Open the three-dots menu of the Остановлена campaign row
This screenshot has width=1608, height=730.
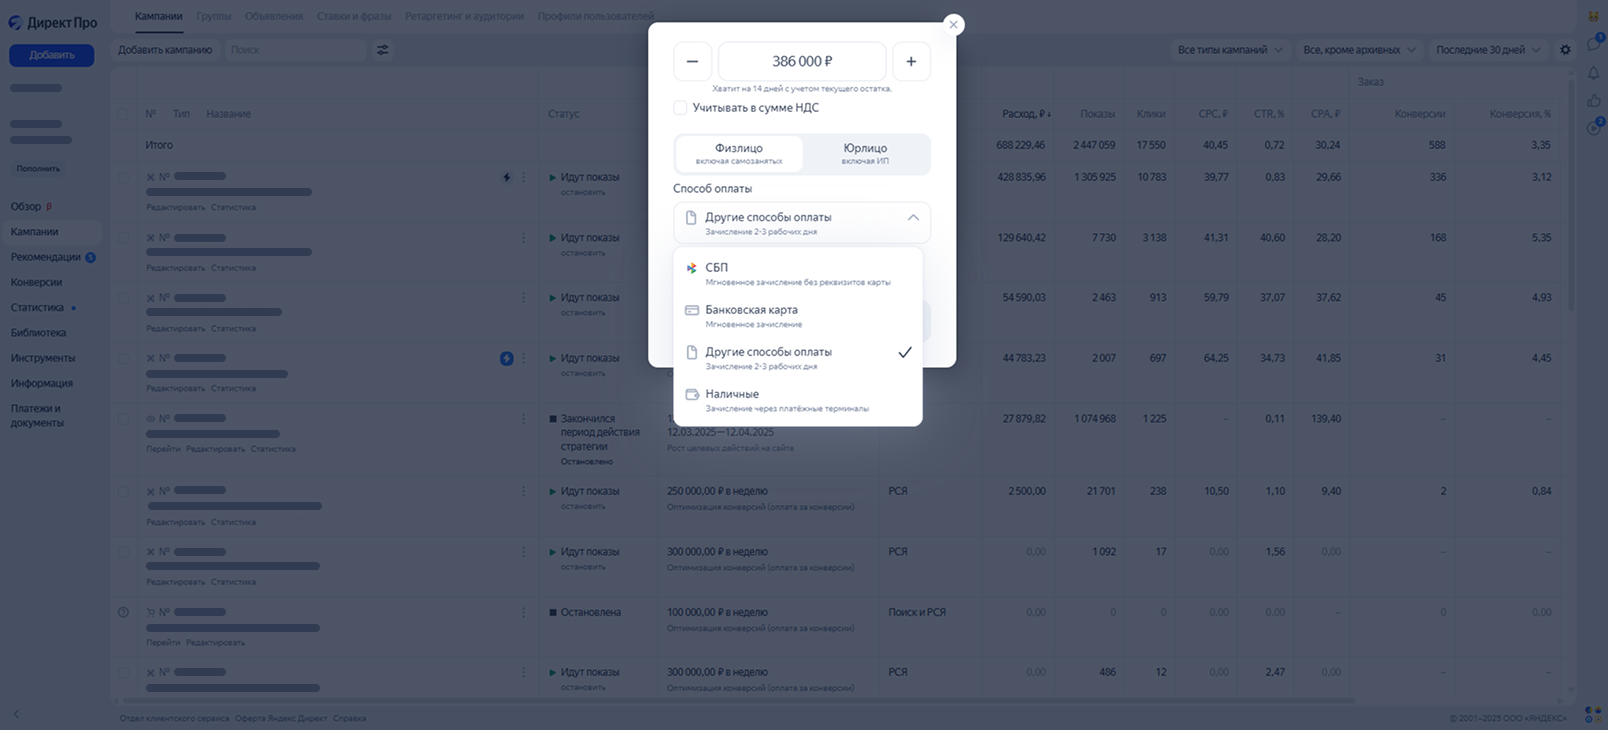pos(523,612)
